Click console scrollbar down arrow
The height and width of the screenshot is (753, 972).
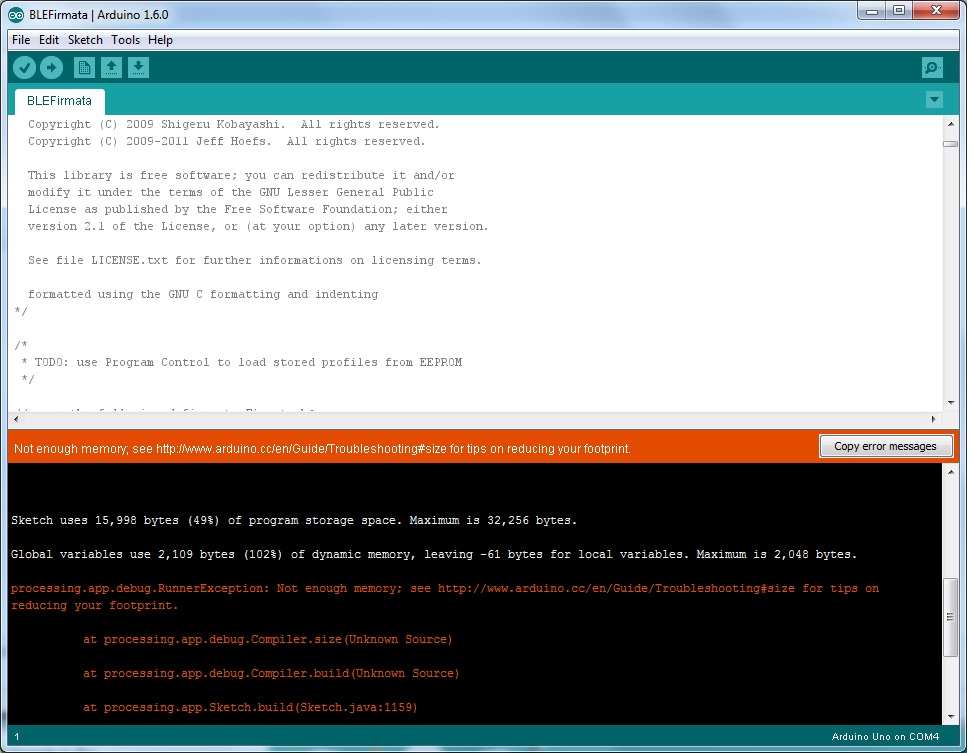(x=951, y=717)
